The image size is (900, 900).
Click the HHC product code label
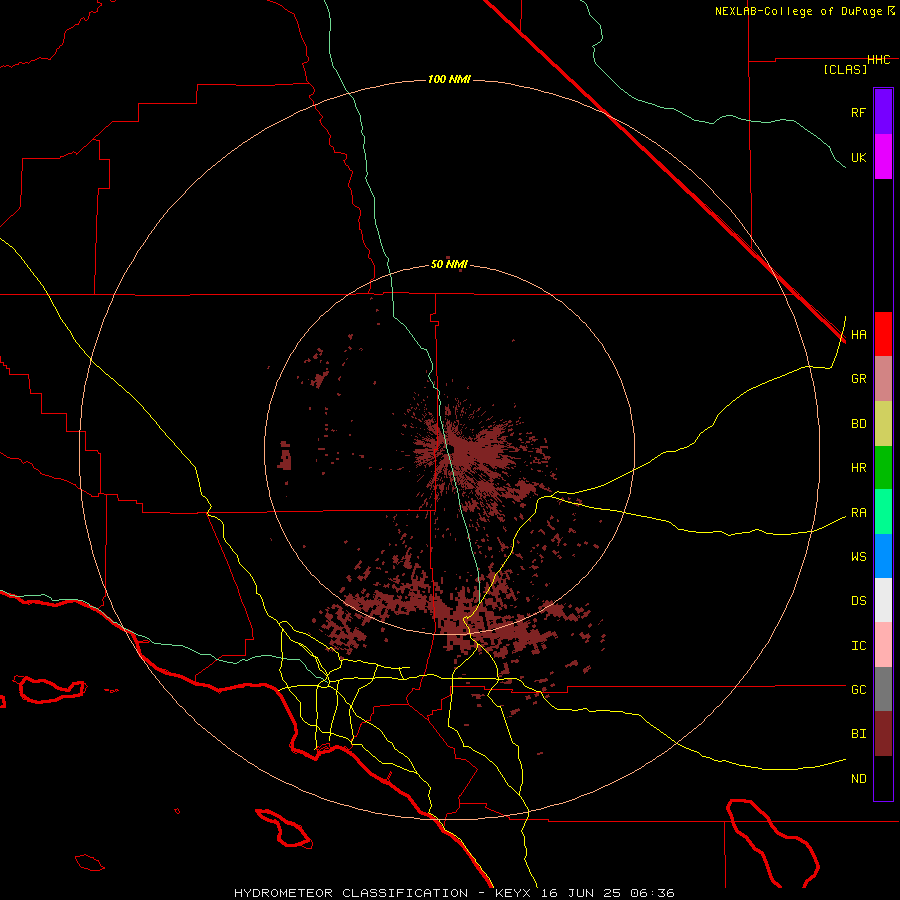click(879, 60)
